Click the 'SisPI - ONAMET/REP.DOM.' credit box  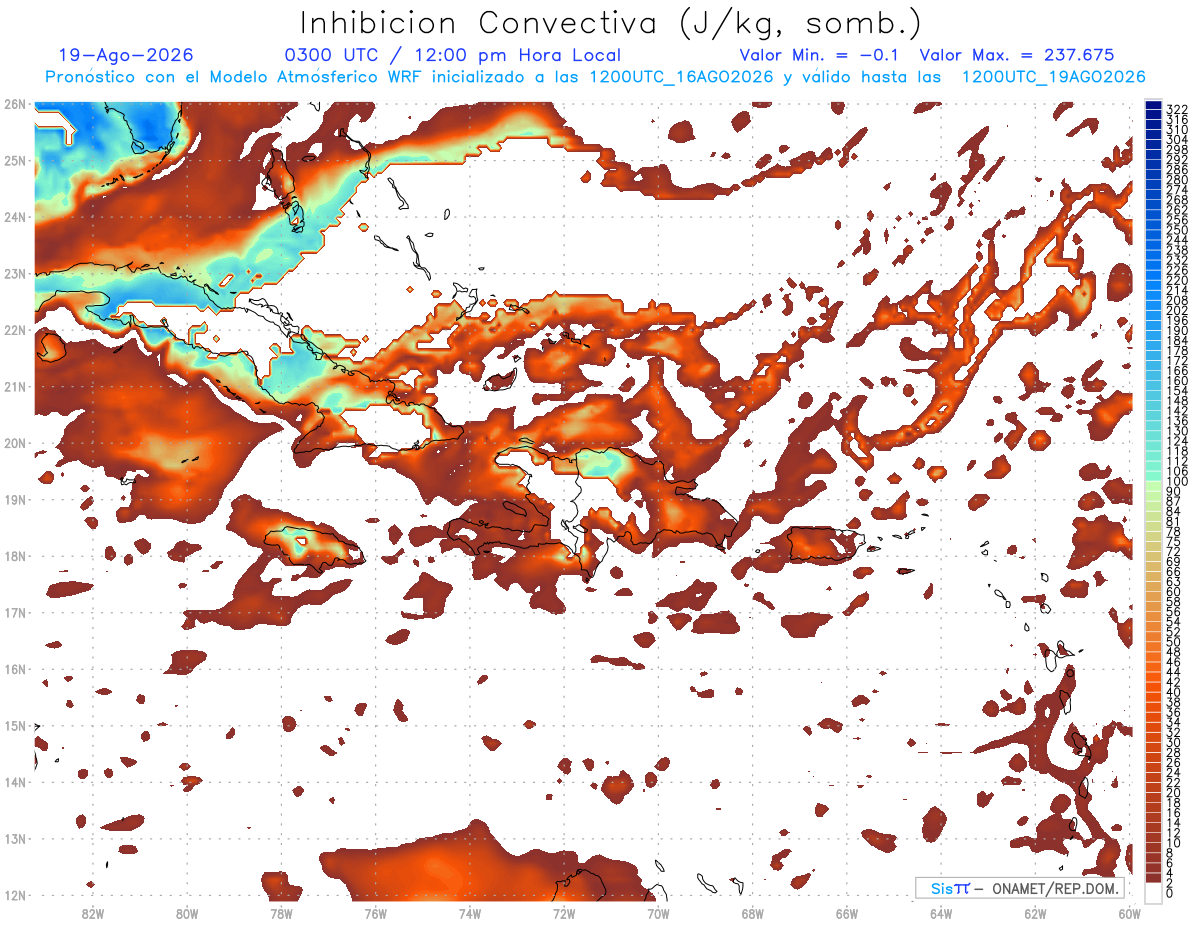click(x=1019, y=888)
